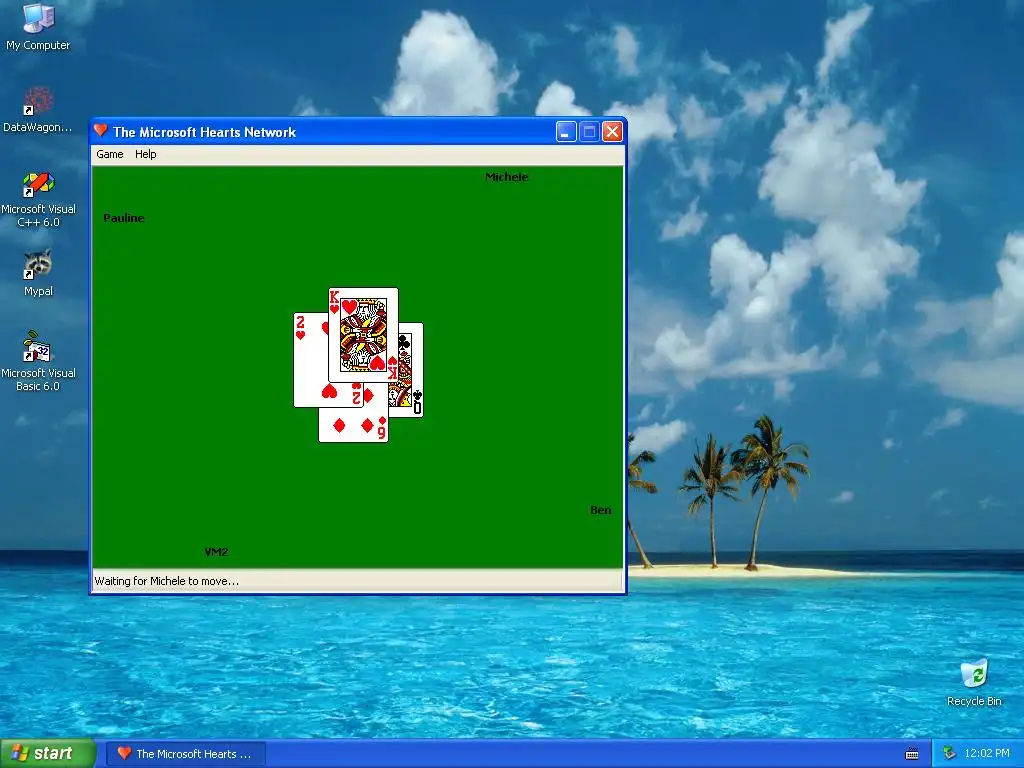Select the DataWagon desktop shortcut

(x=38, y=110)
